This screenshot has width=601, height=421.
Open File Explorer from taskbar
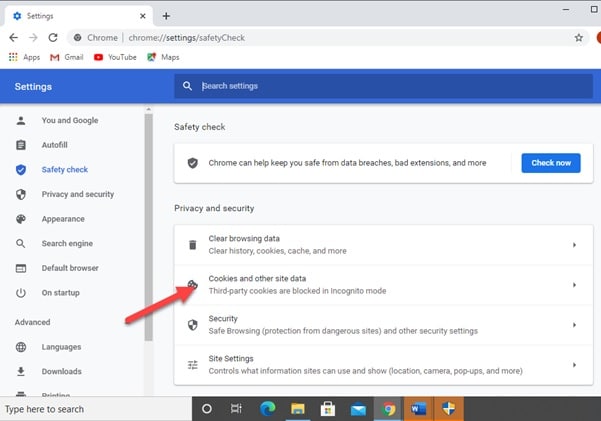coord(297,409)
